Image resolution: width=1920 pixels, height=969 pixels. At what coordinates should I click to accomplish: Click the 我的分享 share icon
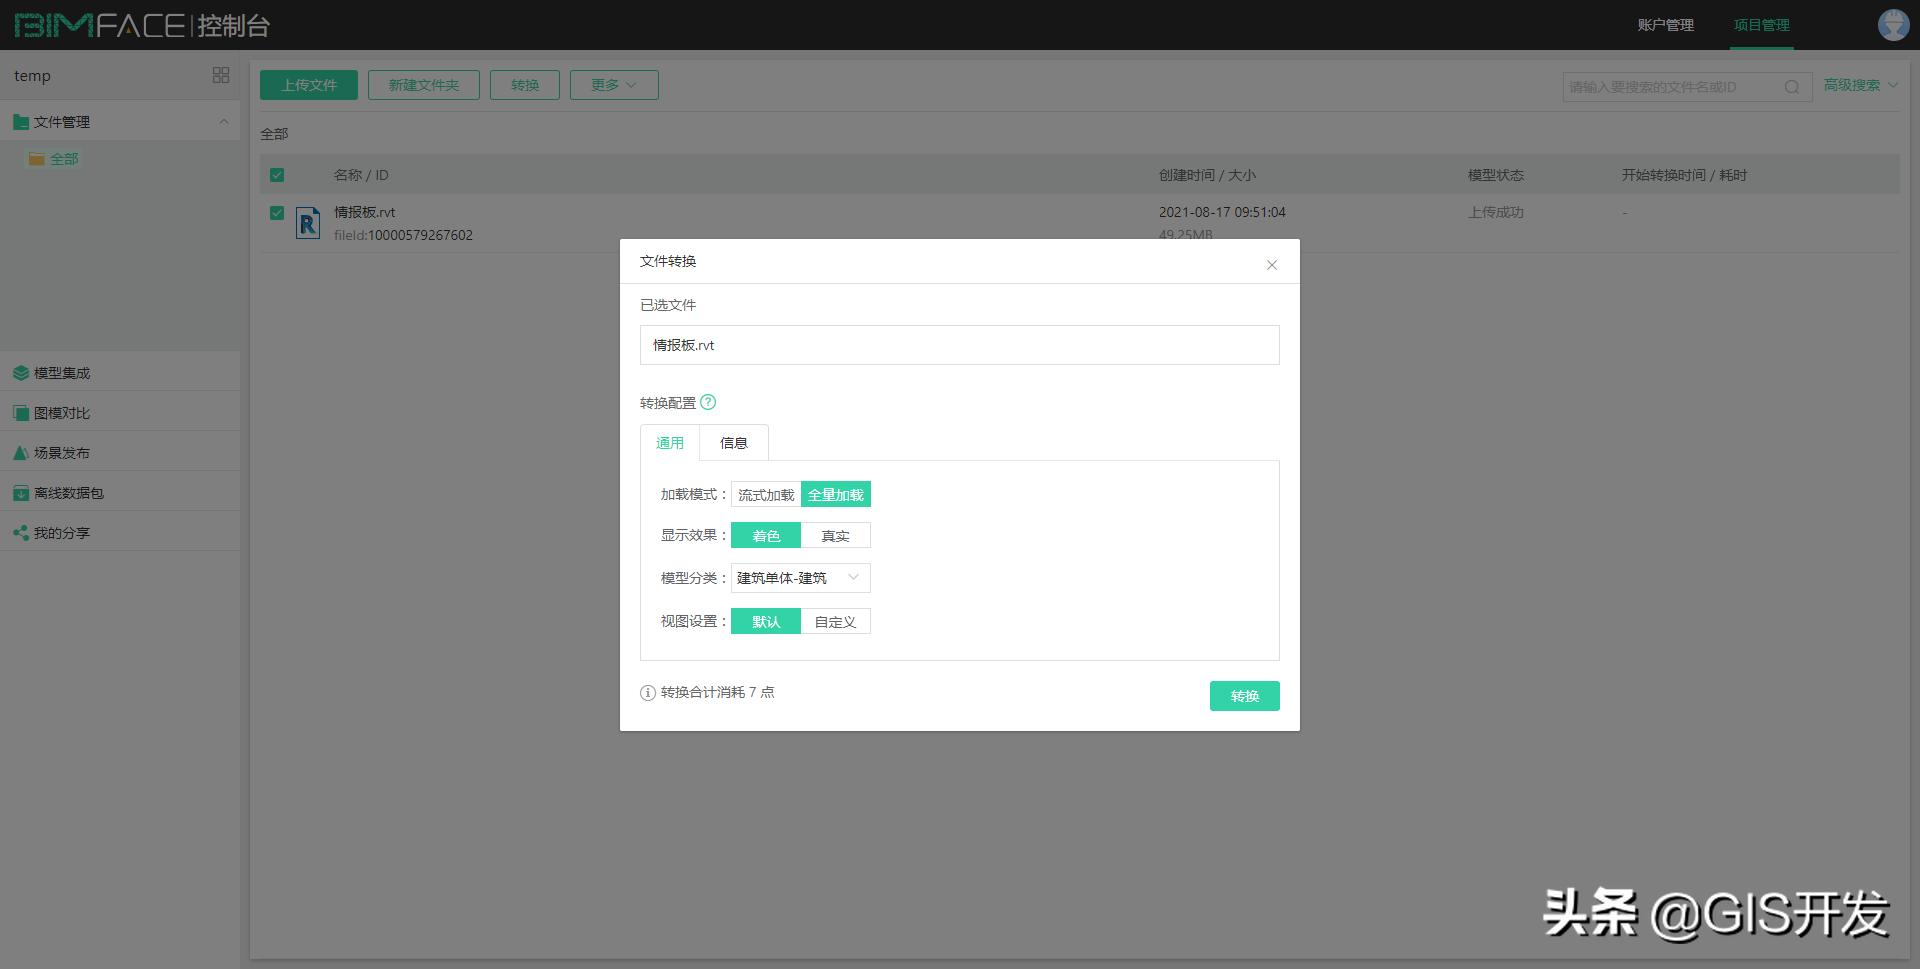[21, 533]
